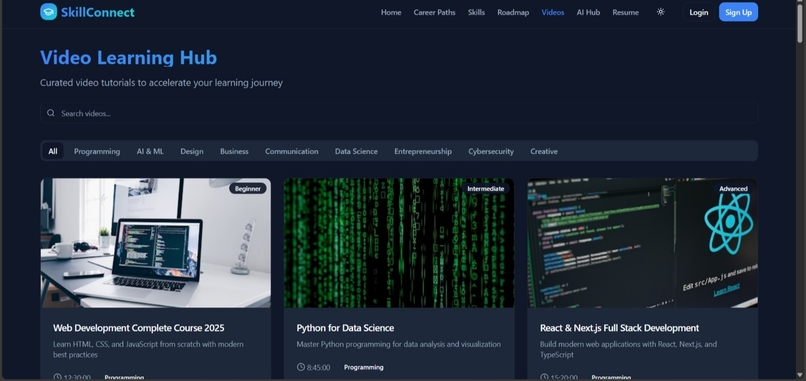Open Web Development Complete Course 2025 title
Screen dimensions: 806x381
pos(139,328)
